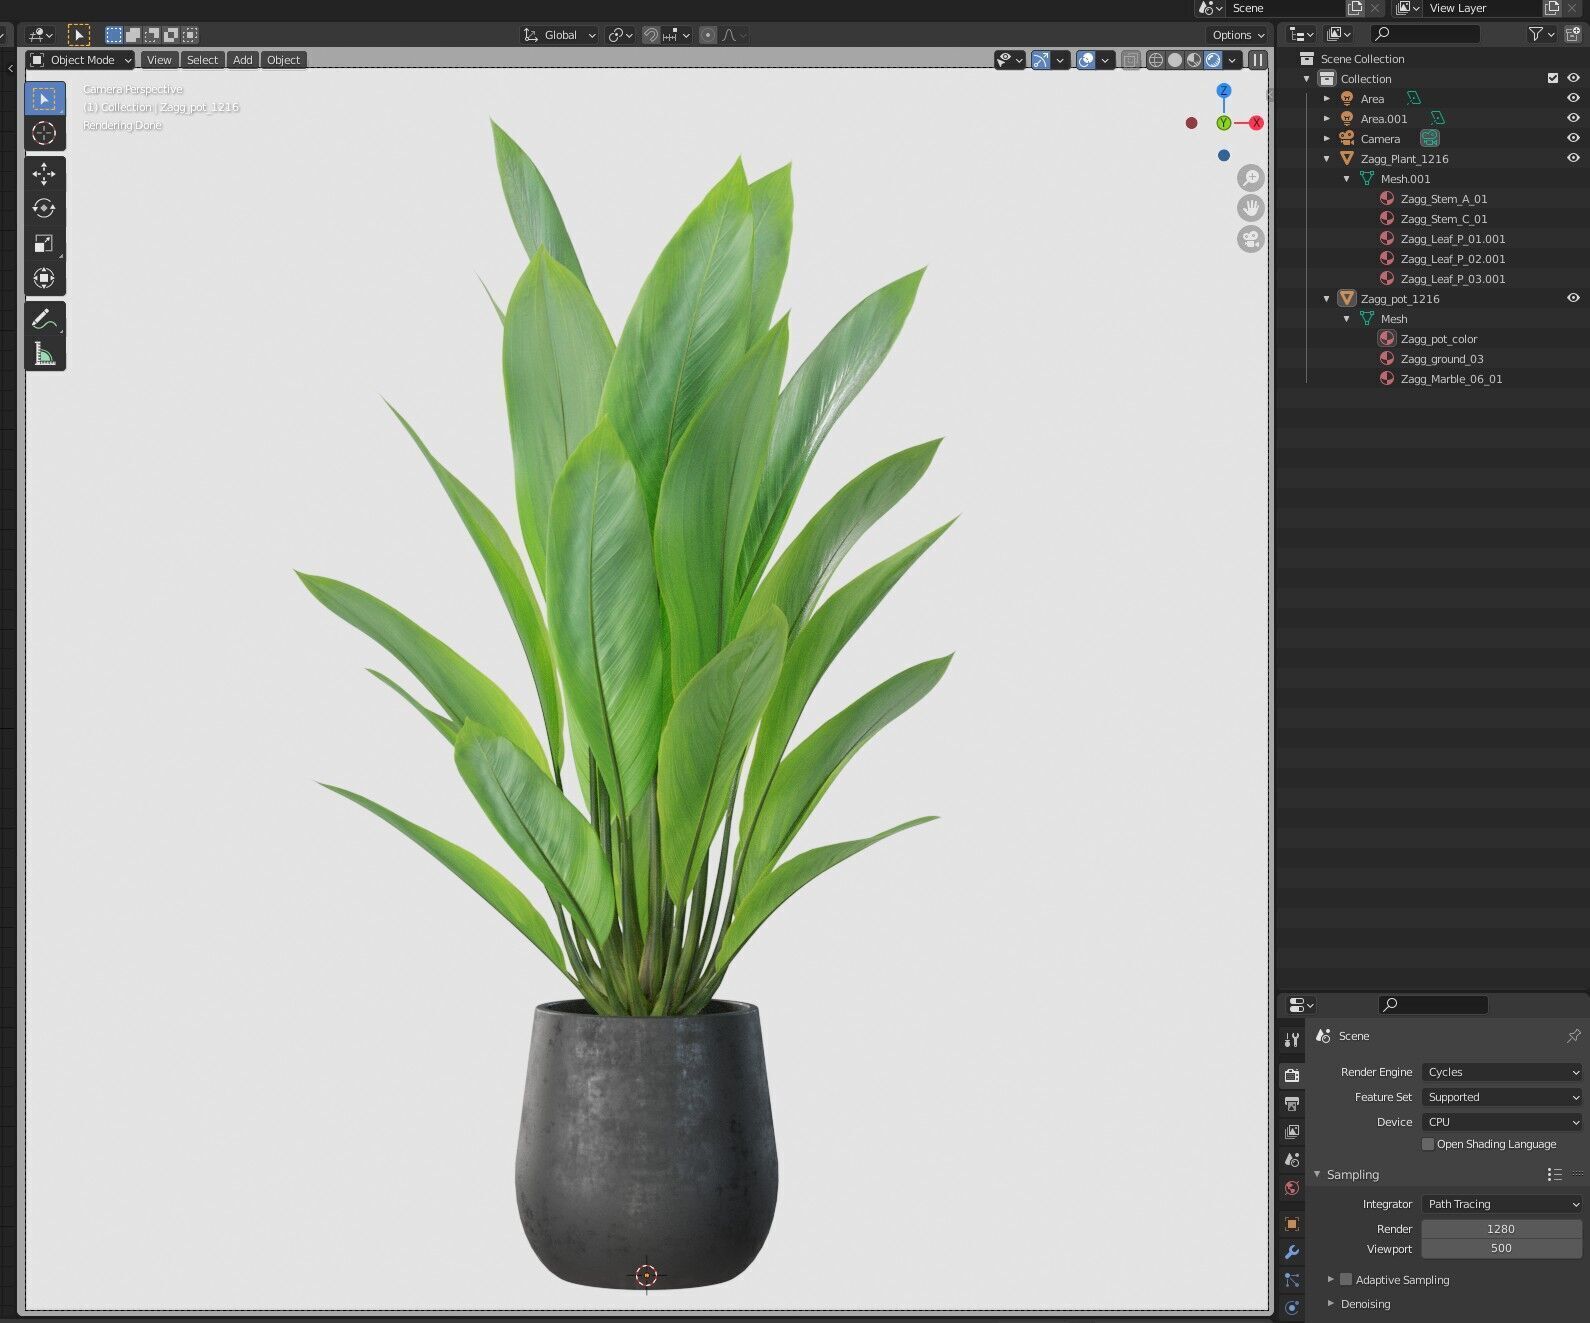Image resolution: width=1590 pixels, height=1323 pixels.
Task: Pick the Measure tool
Action: tap(44, 354)
